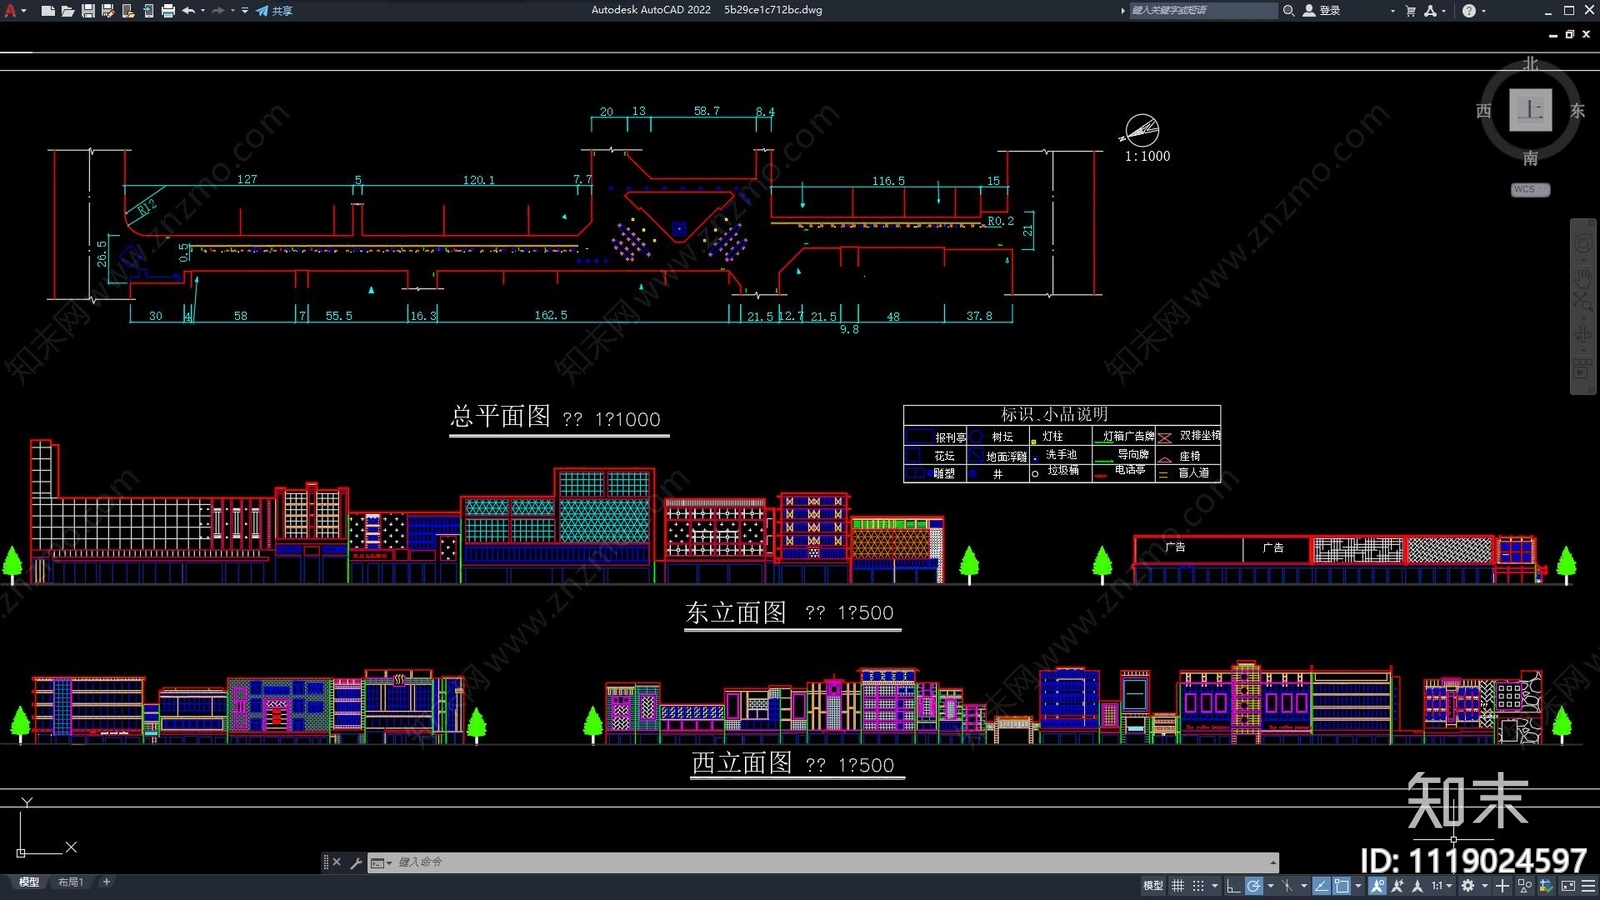This screenshot has width=1600, height=900.
Task: Click the Save As icon
Action: [x=107, y=10]
